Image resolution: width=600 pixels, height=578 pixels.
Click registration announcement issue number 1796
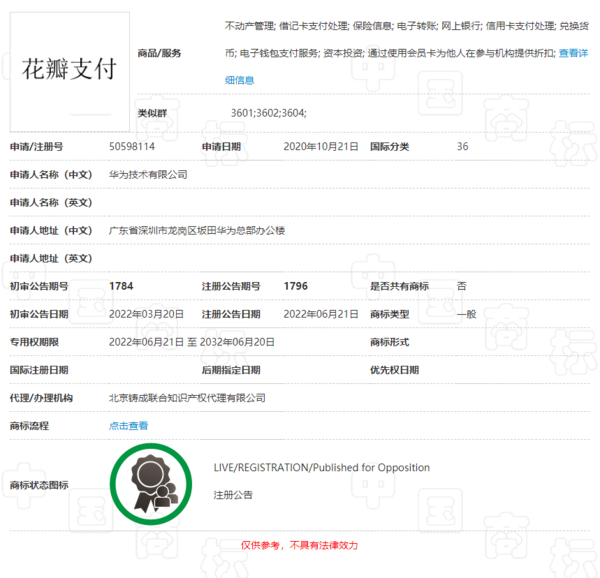(x=296, y=286)
